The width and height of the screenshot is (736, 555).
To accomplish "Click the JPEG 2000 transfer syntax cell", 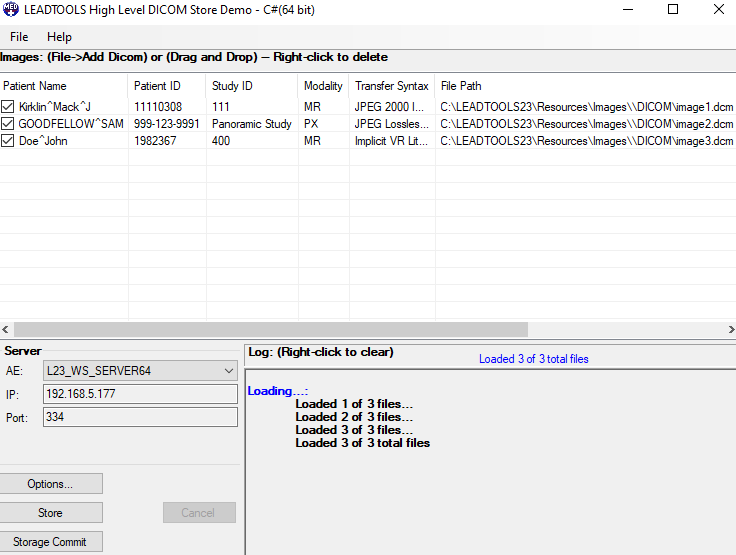I will coord(389,107).
